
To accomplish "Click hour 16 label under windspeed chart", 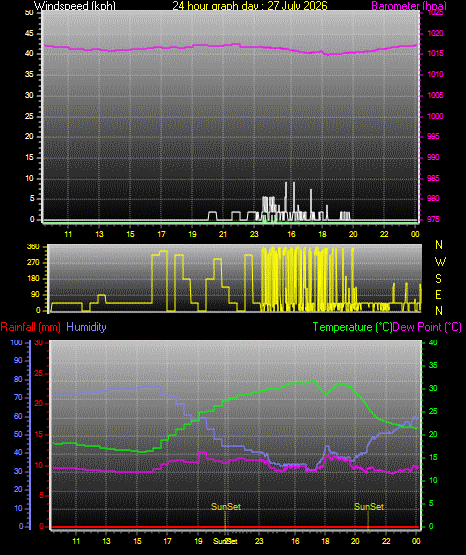I will [291, 234].
